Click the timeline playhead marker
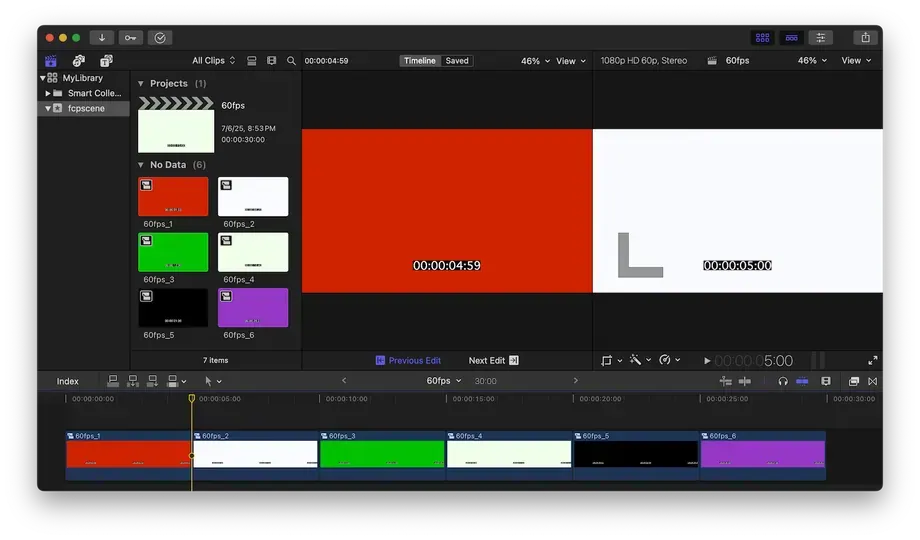 [191, 399]
